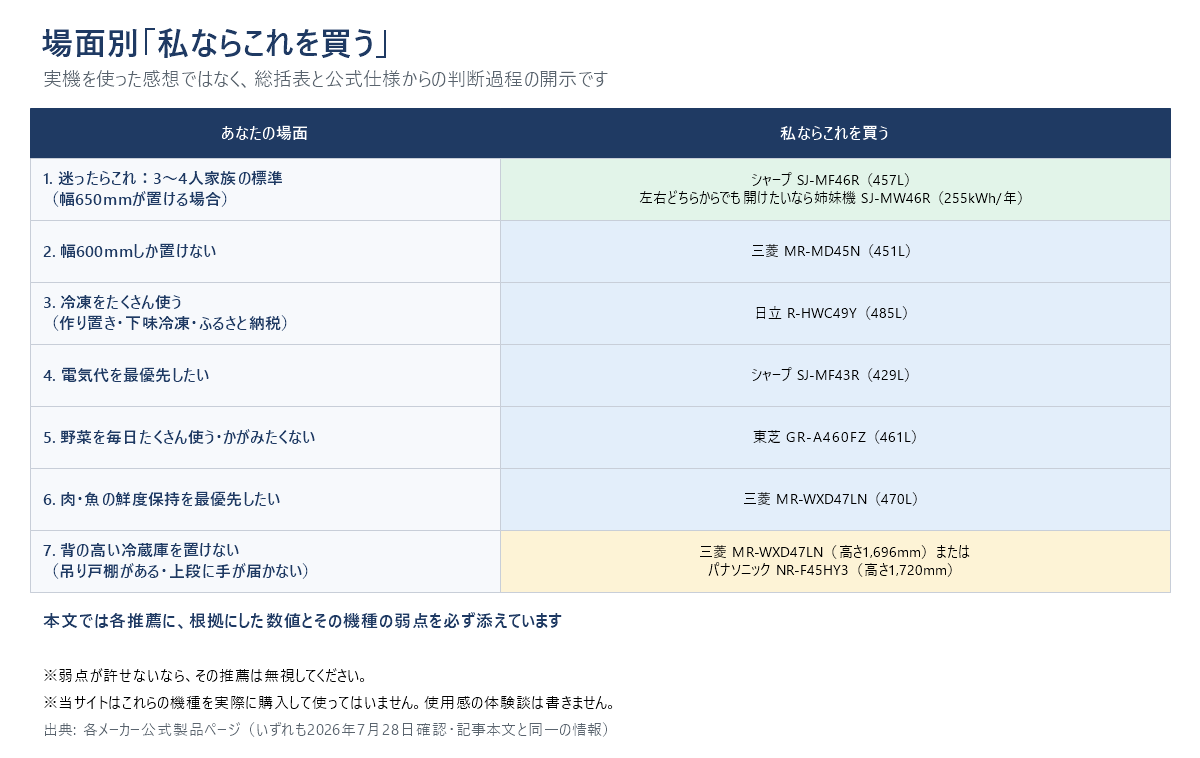1200x758 pixels.
Task: Click the あなたの場面 column header
Action: coord(265,133)
